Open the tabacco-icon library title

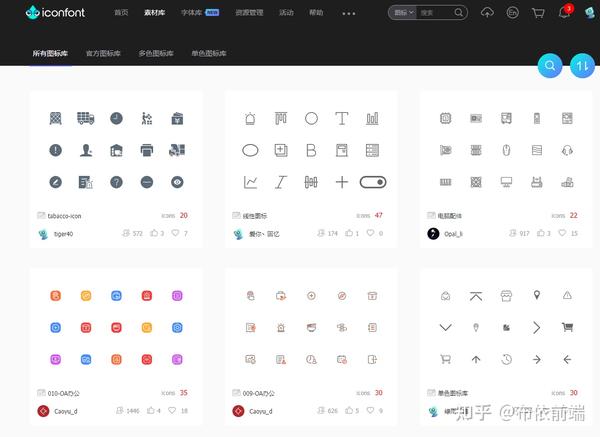point(64,216)
